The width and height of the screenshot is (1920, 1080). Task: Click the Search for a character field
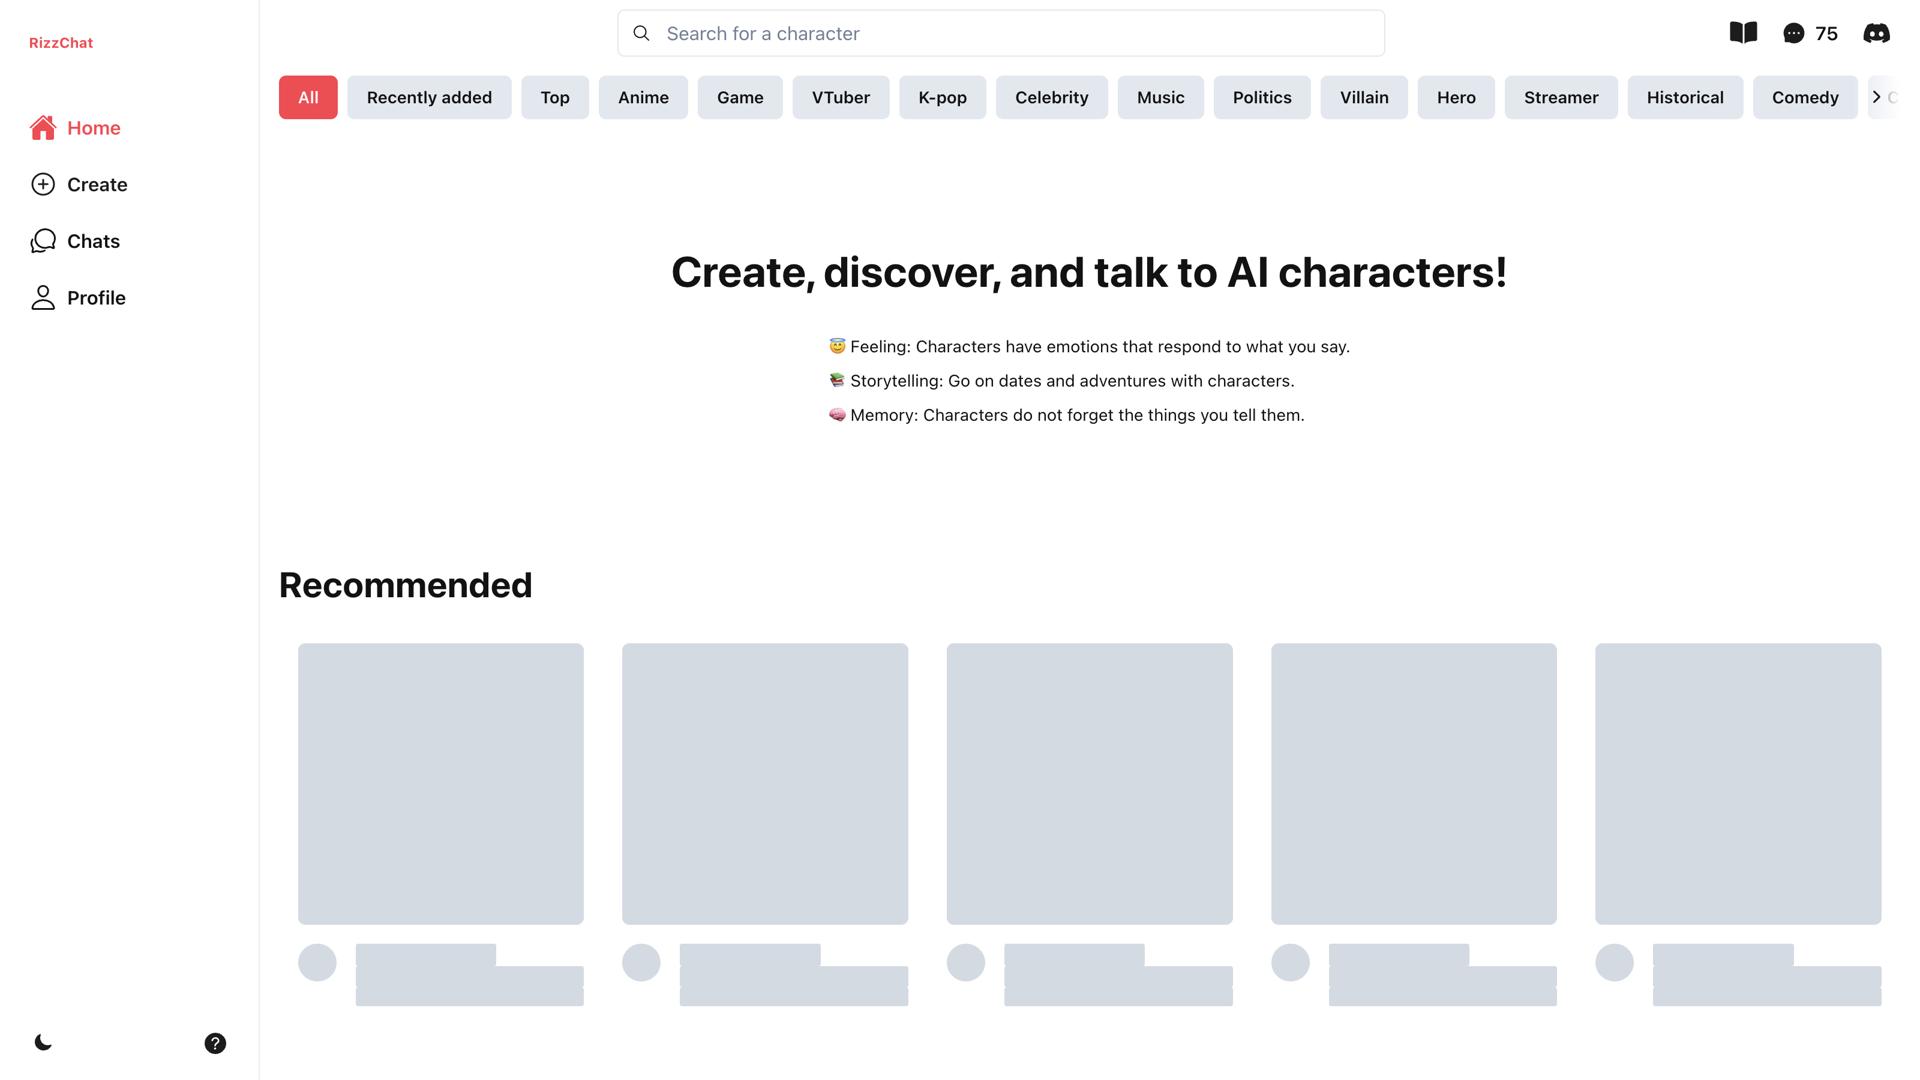[x=1000, y=34]
